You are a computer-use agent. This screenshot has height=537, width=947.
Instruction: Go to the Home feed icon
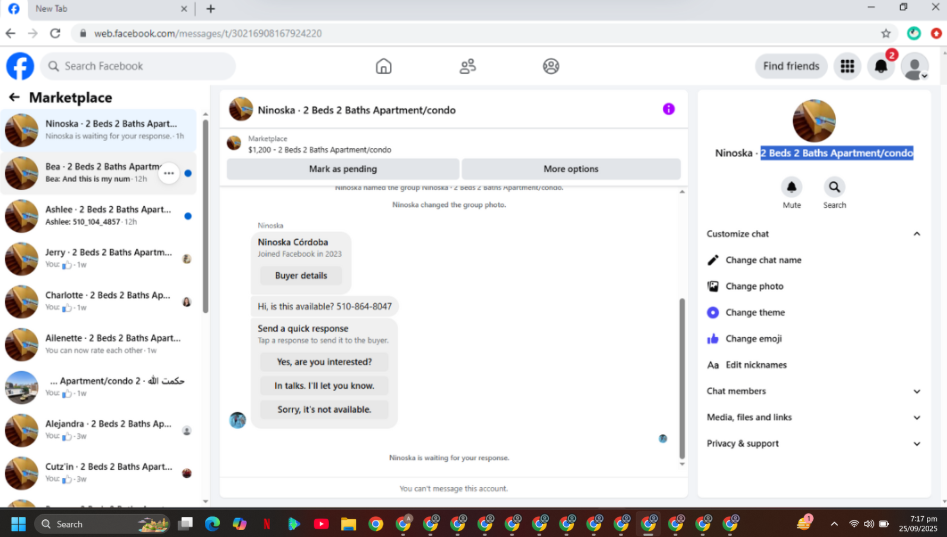(x=384, y=66)
